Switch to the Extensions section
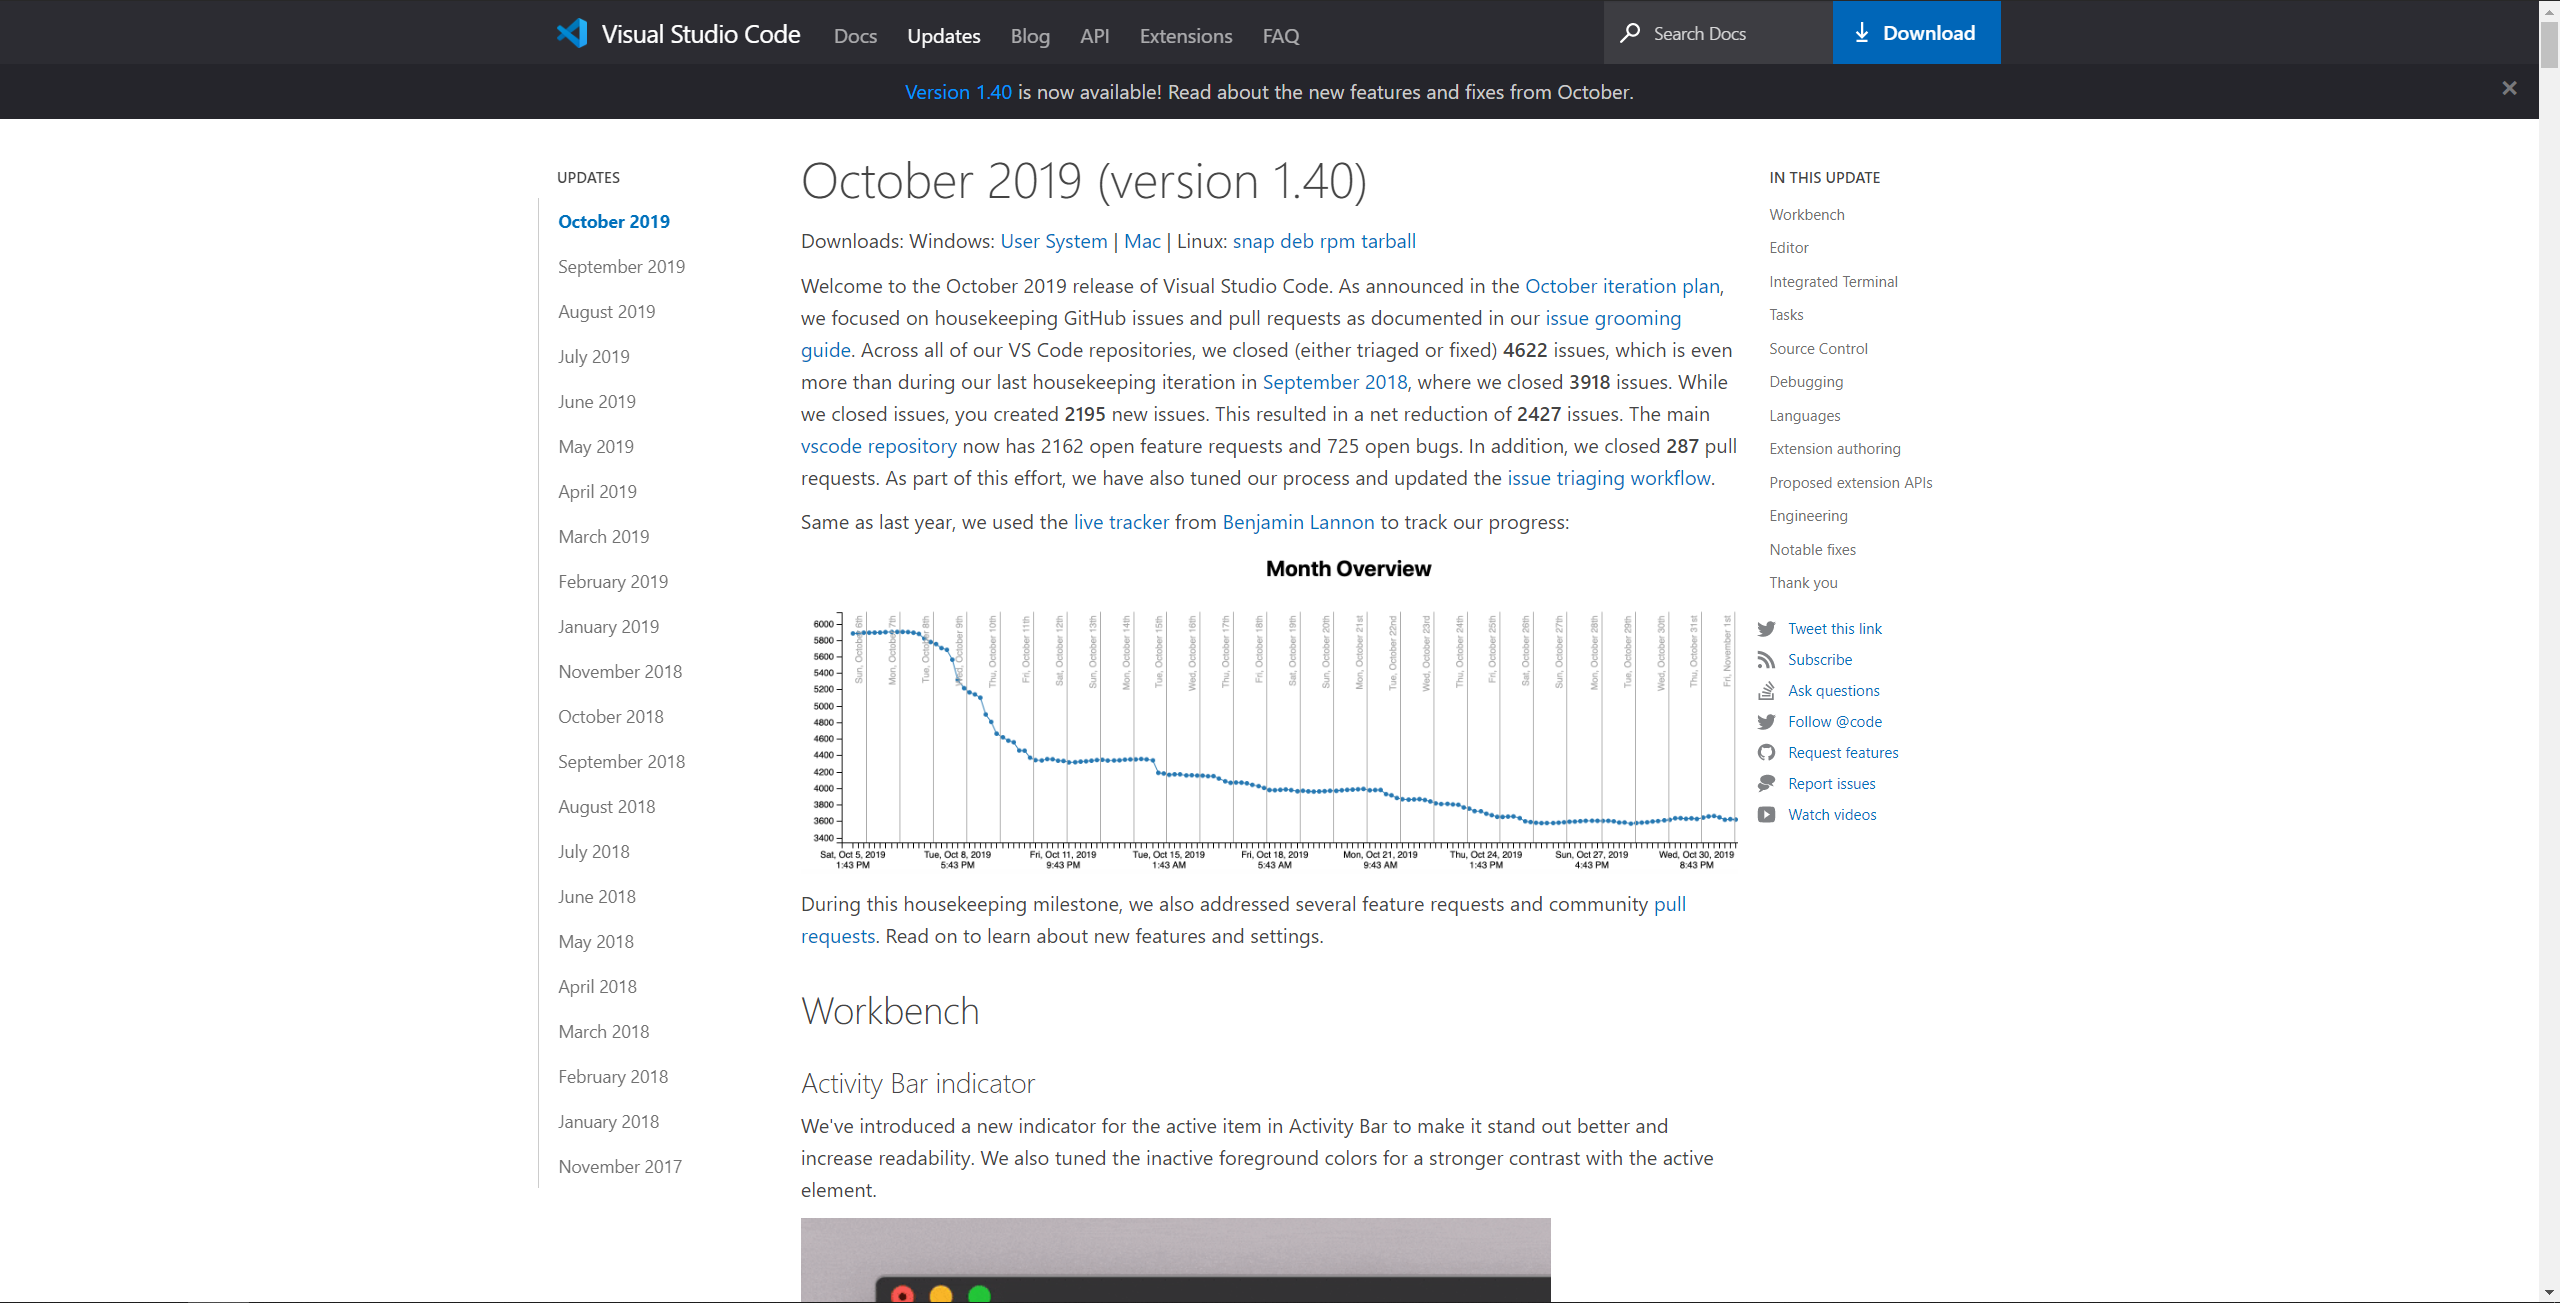Image resolution: width=2560 pixels, height=1303 pixels. pyautogui.click(x=1185, y=36)
